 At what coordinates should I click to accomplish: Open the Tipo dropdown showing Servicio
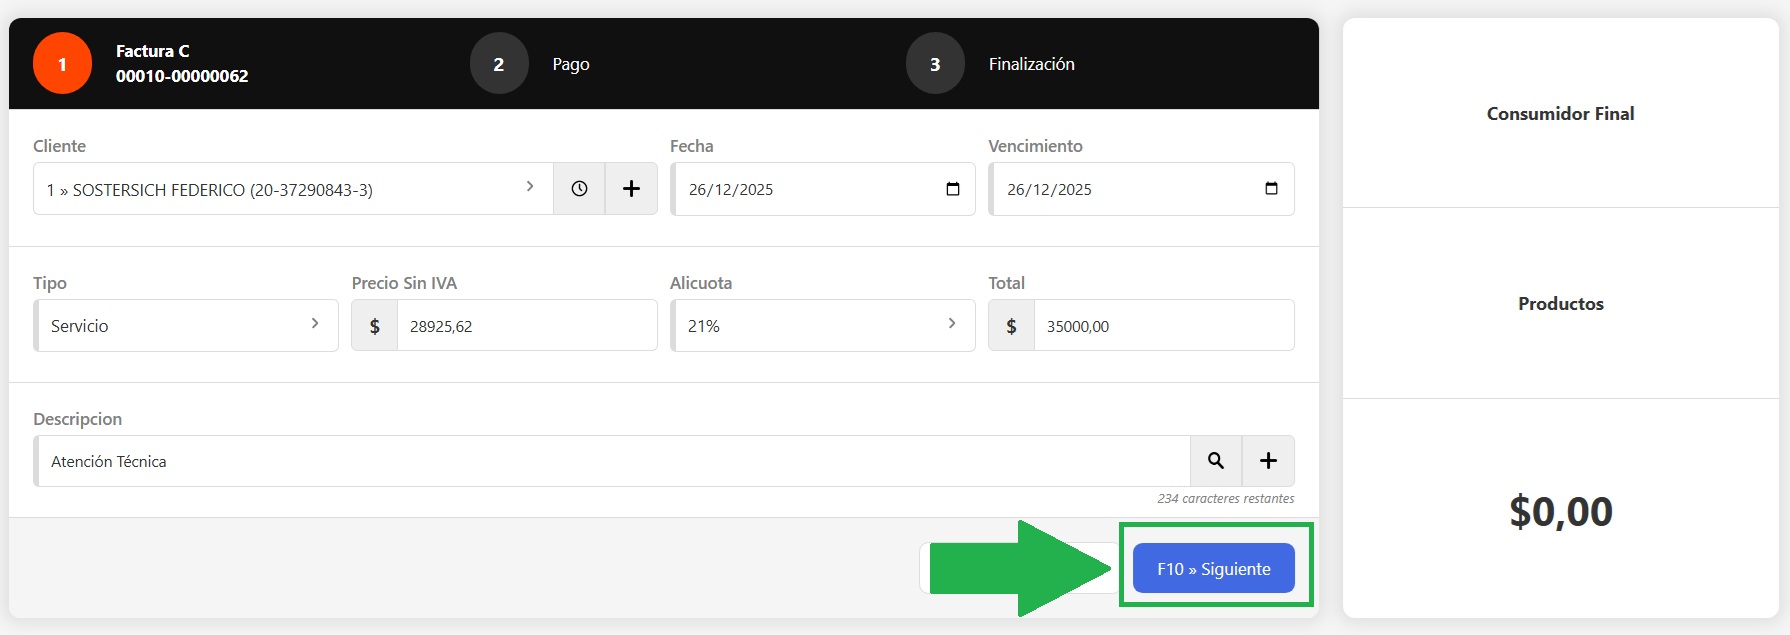coord(186,326)
